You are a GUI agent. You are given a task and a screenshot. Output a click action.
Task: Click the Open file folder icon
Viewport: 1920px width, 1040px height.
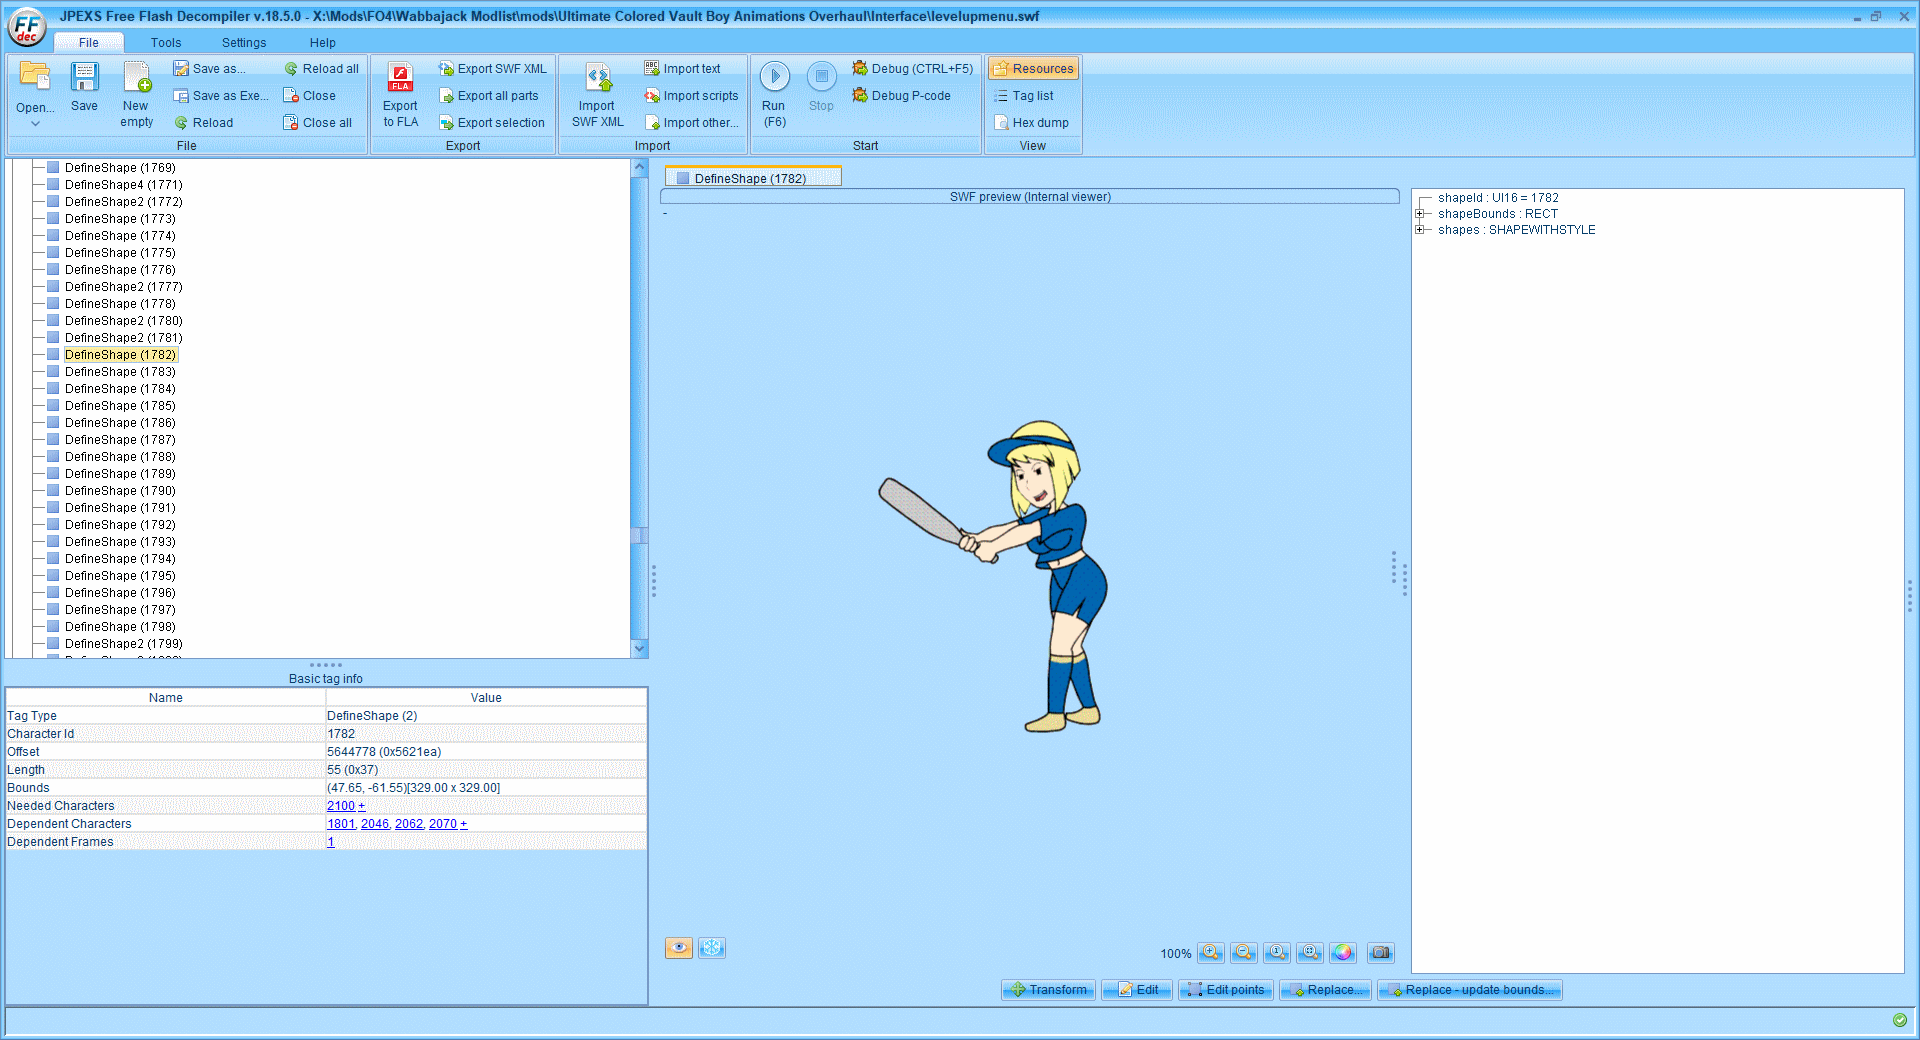35,77
